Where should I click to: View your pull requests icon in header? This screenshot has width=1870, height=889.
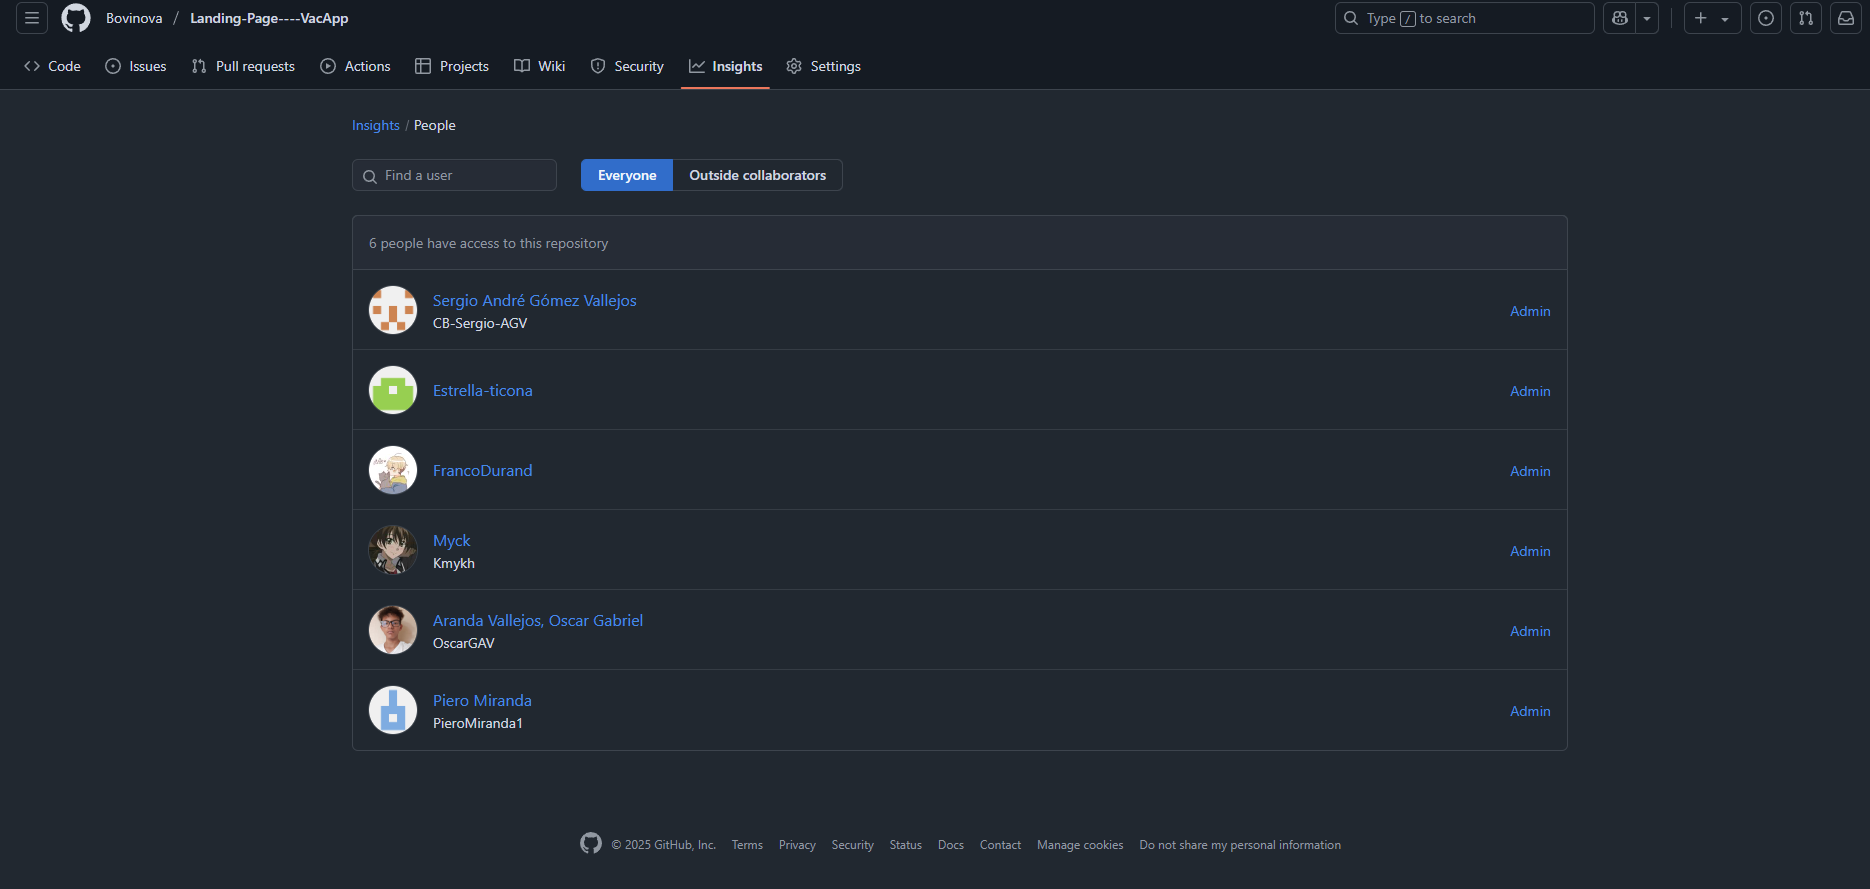tap(1806, 18)
